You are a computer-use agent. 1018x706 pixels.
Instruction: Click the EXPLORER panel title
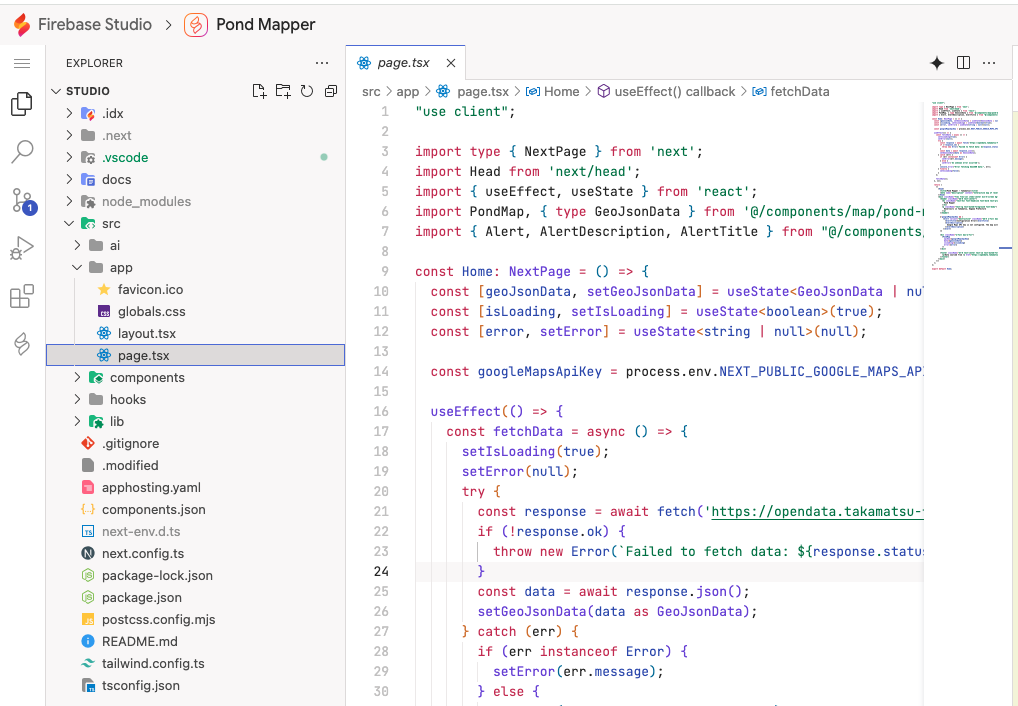click(x=94, y=63)
